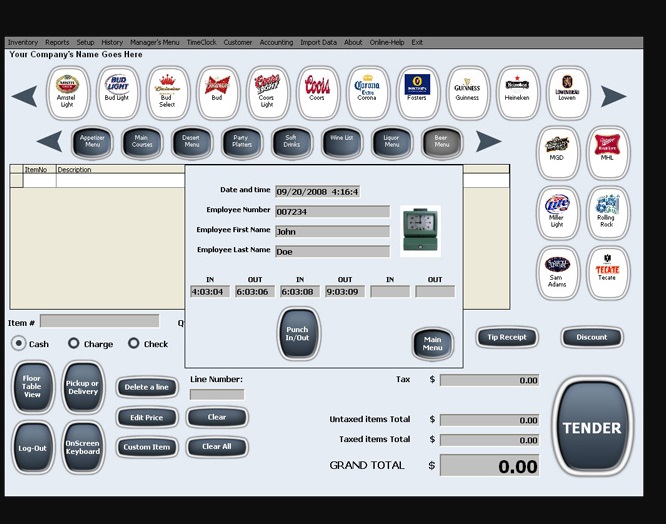Image resolution: width=666 pixels, height=524 pixels.
Task: Open the Customer menu
Action: [237, 42]
